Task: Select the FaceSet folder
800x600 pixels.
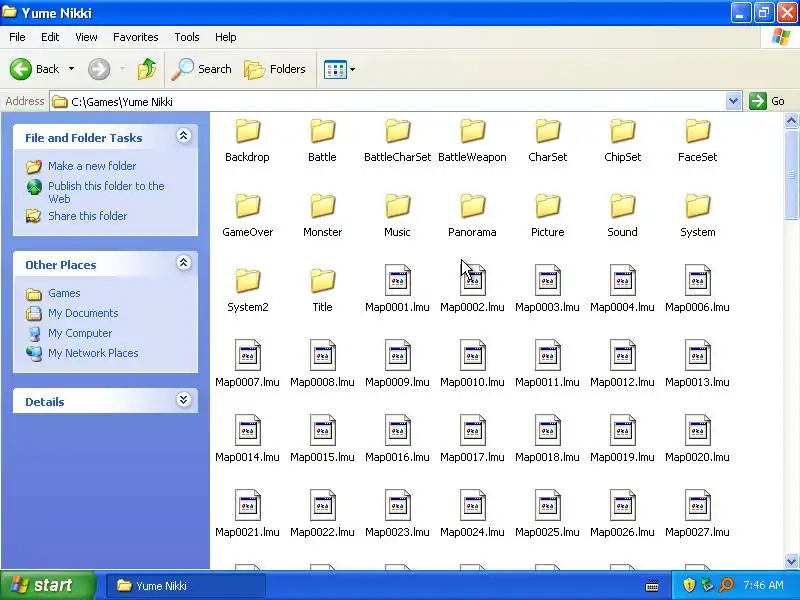Action: pyautogui.click(x=697, y=140)
